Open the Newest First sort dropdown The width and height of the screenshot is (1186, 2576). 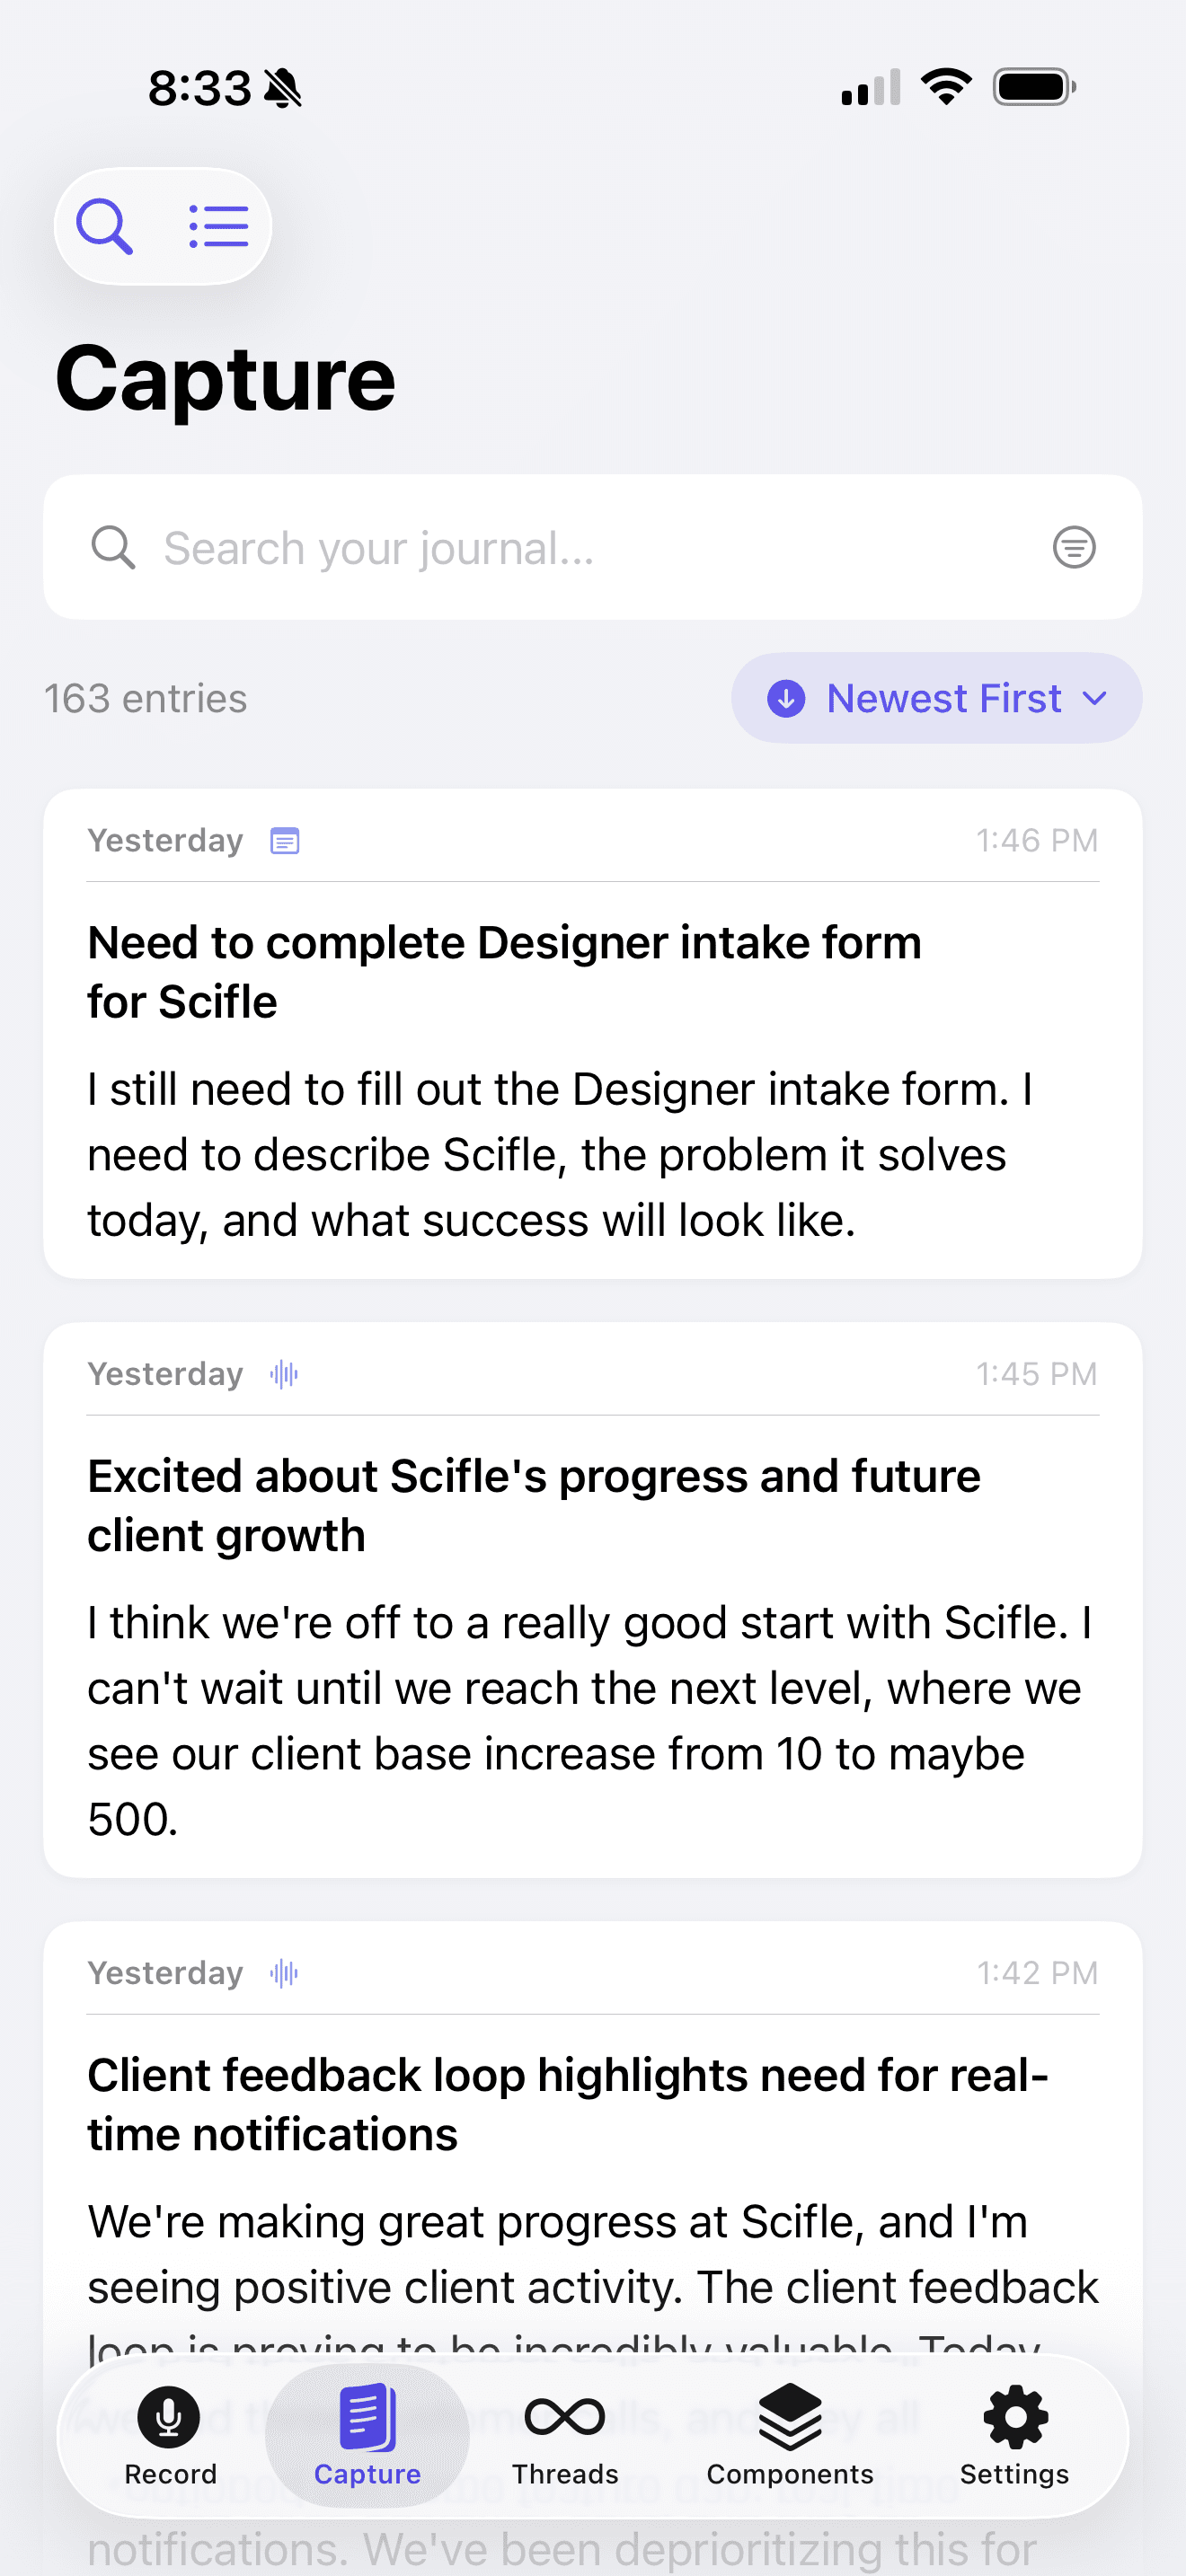coord(934,698)
